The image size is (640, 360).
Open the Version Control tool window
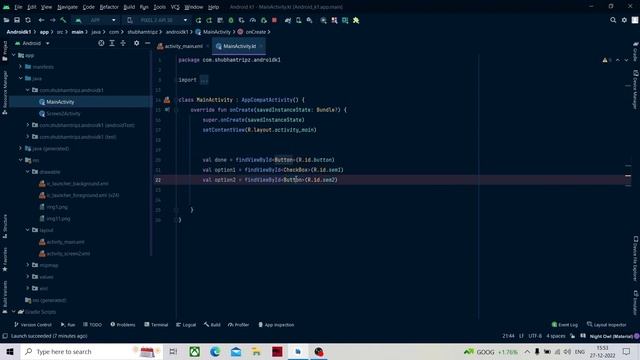tap(33, 325)
